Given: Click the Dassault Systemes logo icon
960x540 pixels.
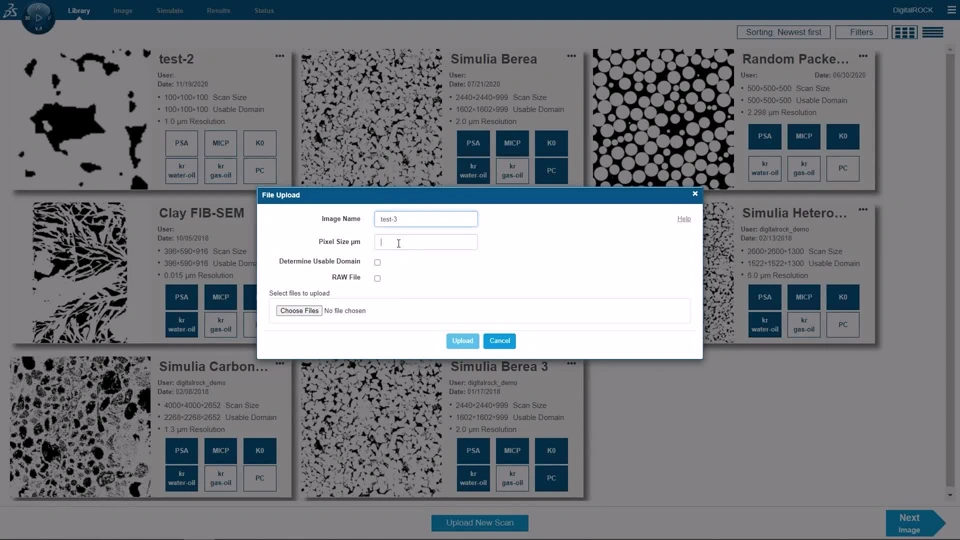Looking at the screenshot, I should [x=10, y=10].
